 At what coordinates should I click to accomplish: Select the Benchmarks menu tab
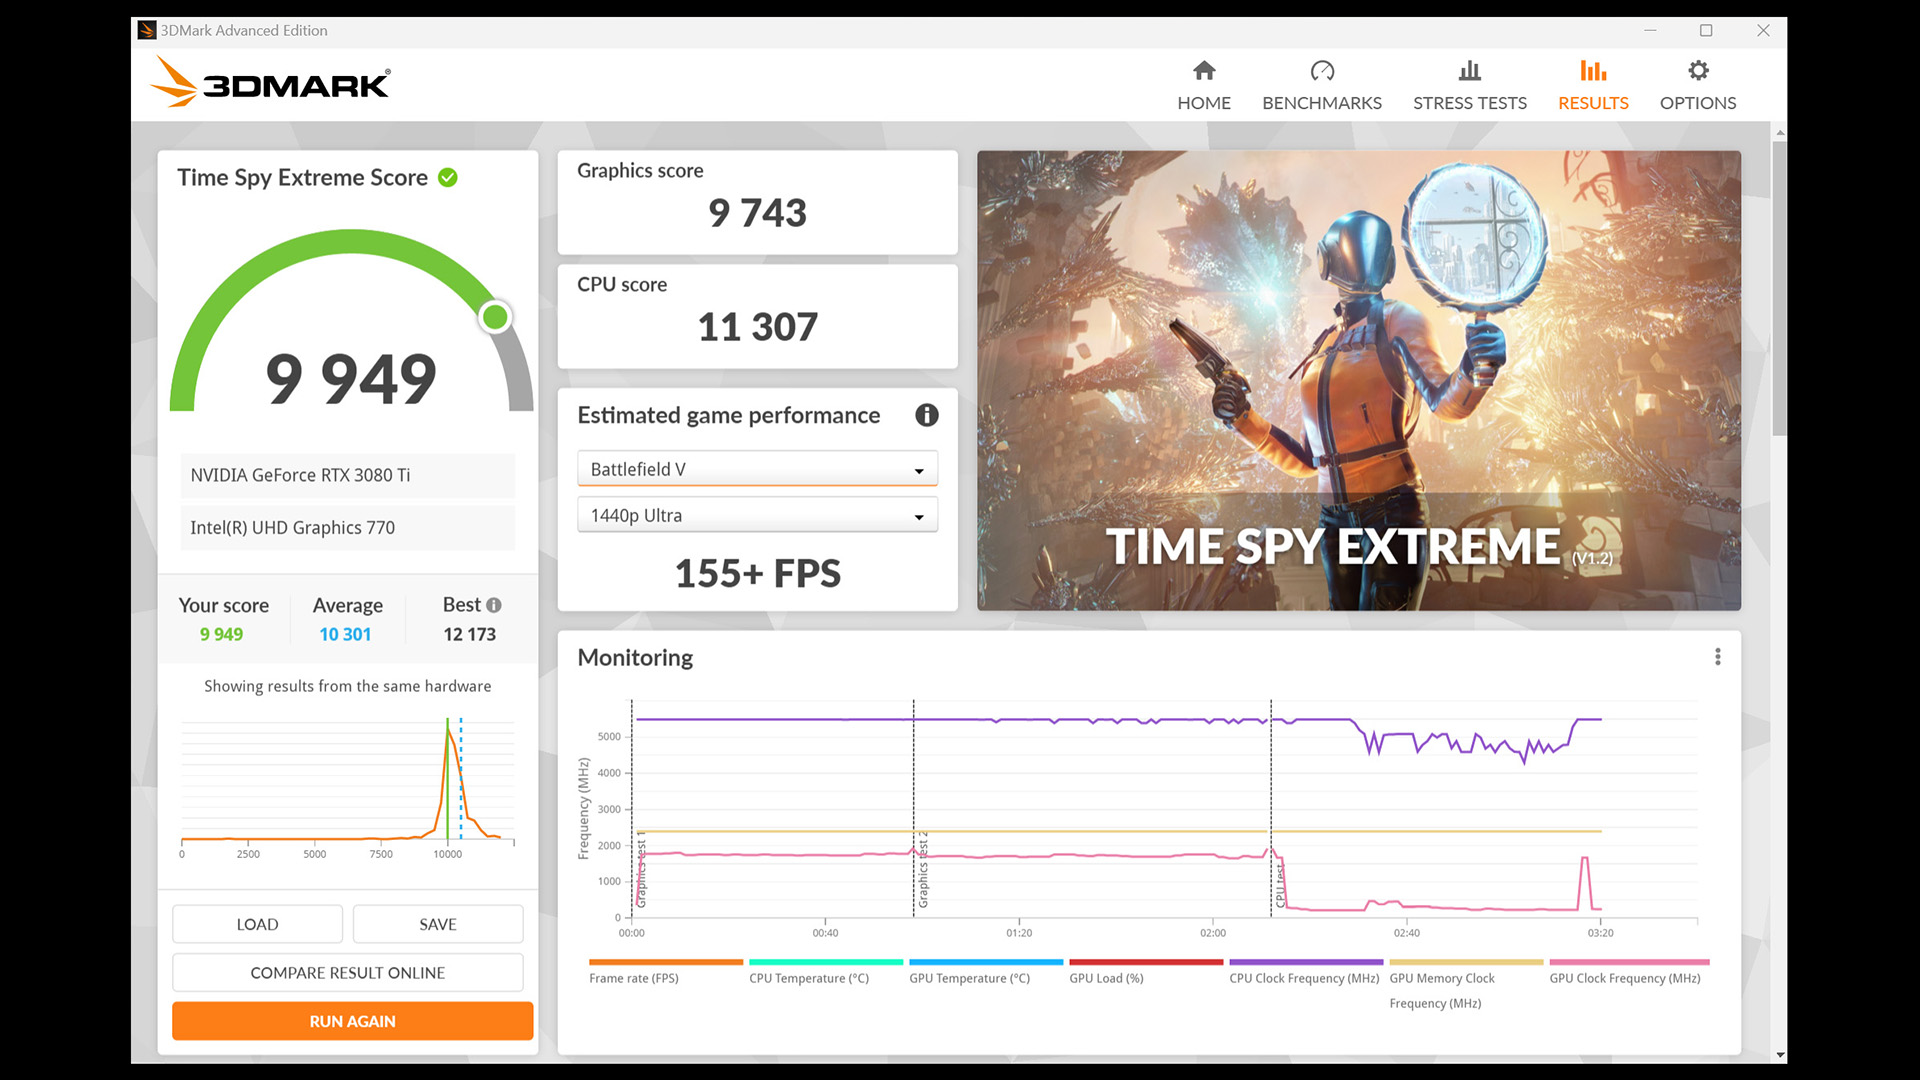click(1321, 83)
